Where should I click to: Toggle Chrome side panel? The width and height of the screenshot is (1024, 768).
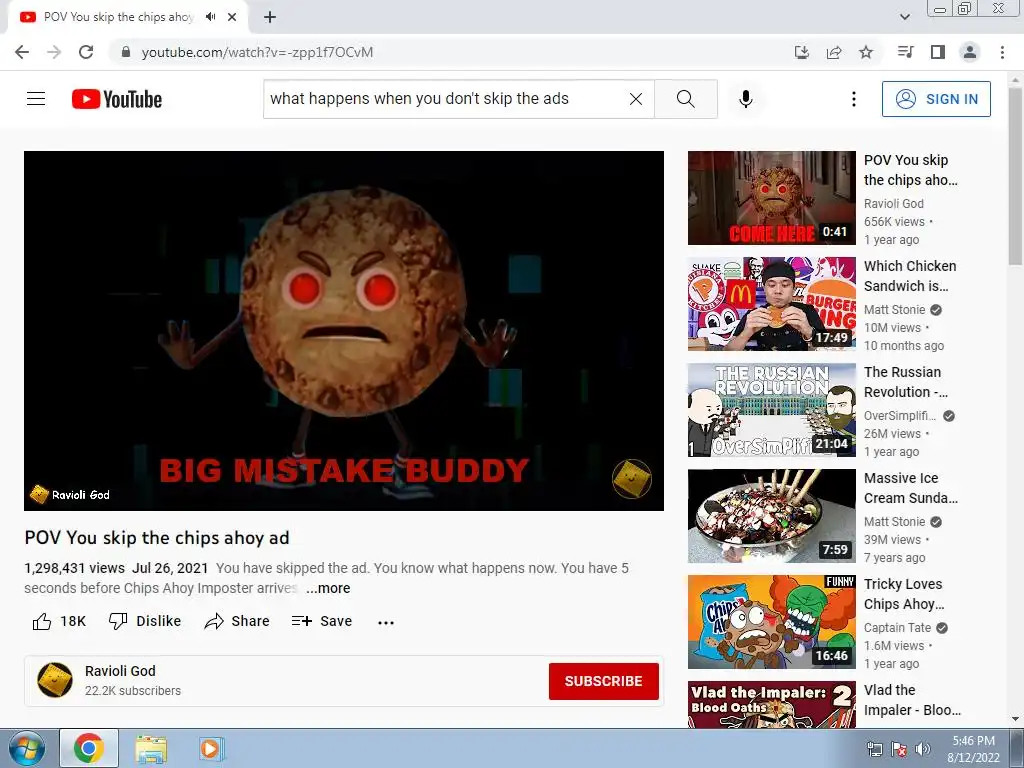point(938,52)
